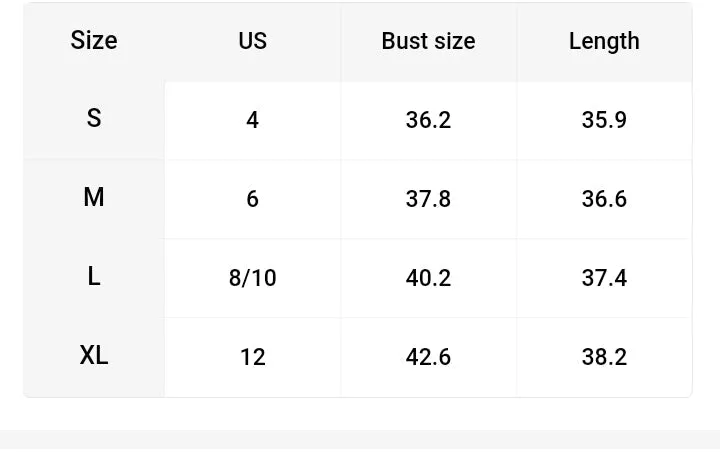Select bust size 42.6 value
This screenshot has width=720, height=452.
tap(428, 357)
